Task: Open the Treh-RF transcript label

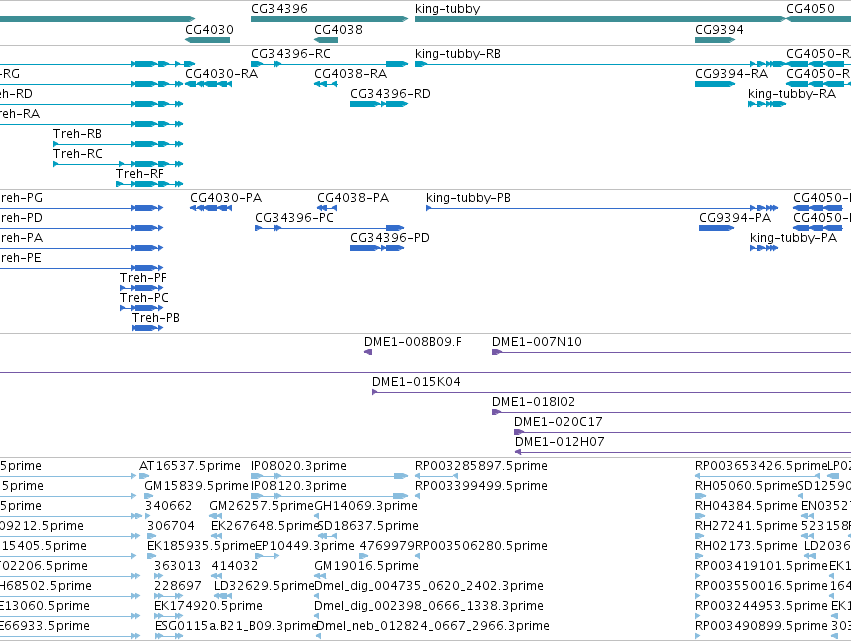Action: click(x=139, y=174)
